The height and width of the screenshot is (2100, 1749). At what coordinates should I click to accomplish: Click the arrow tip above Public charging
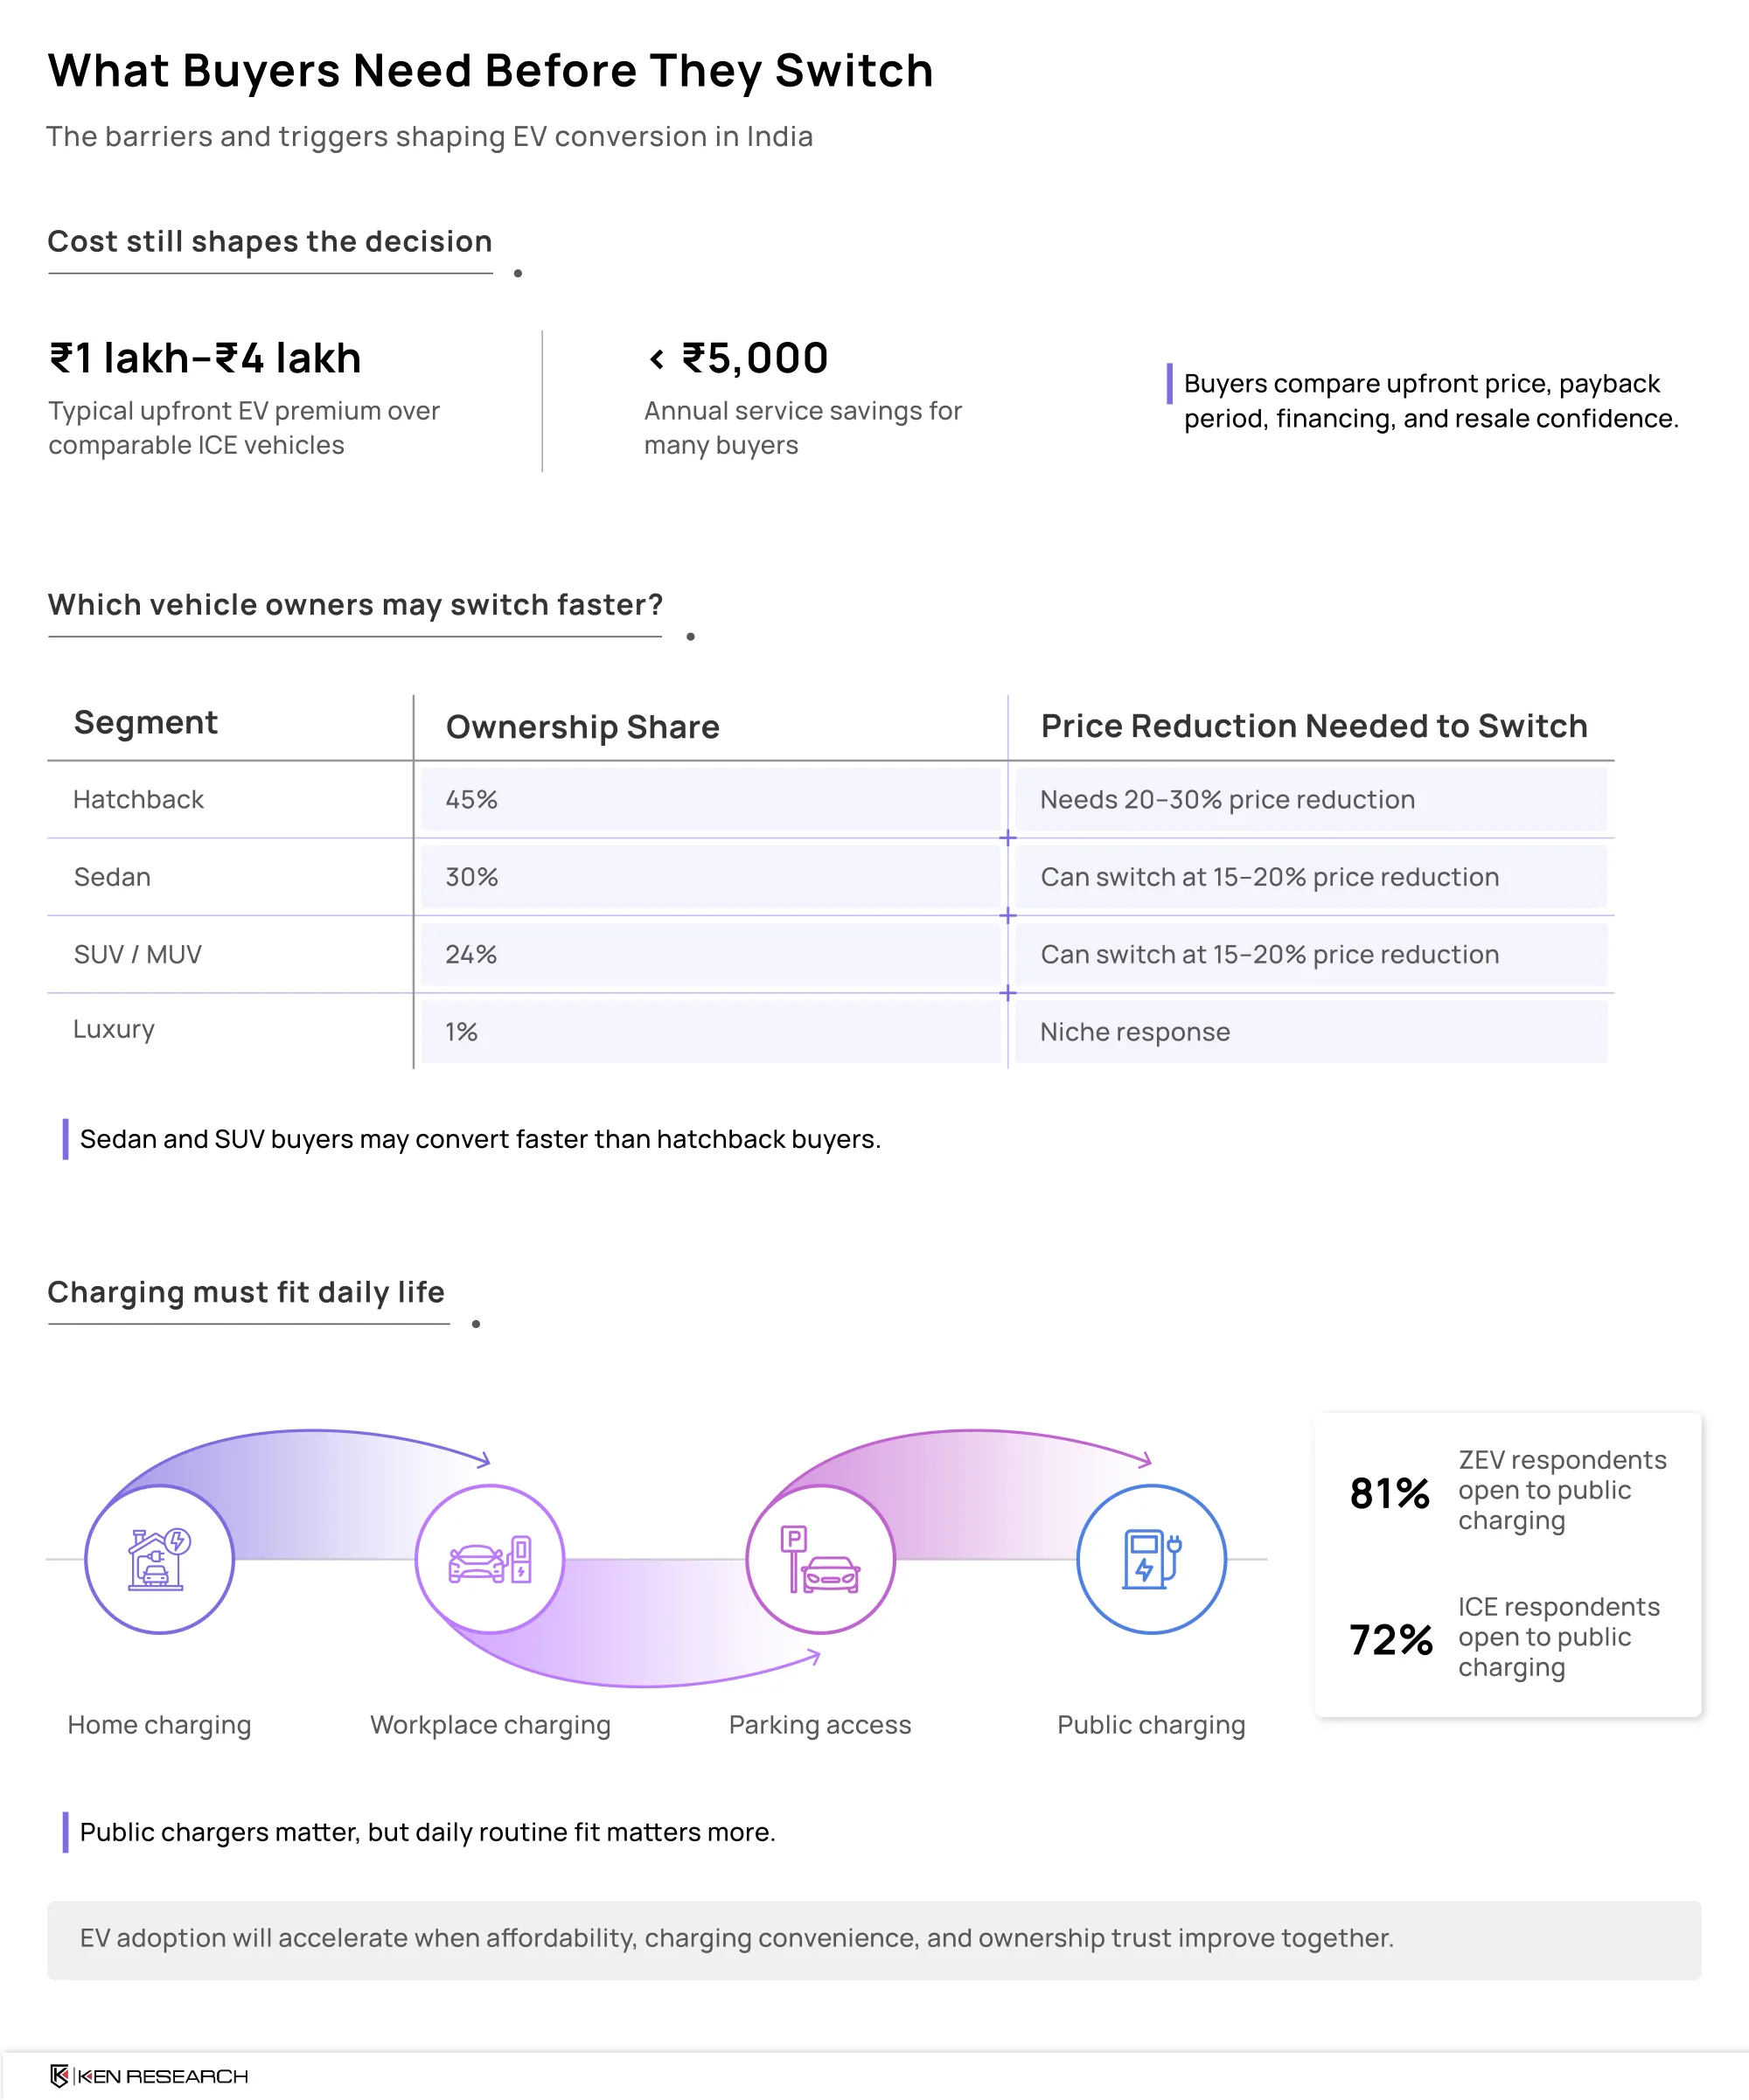pos(1145,1460)
